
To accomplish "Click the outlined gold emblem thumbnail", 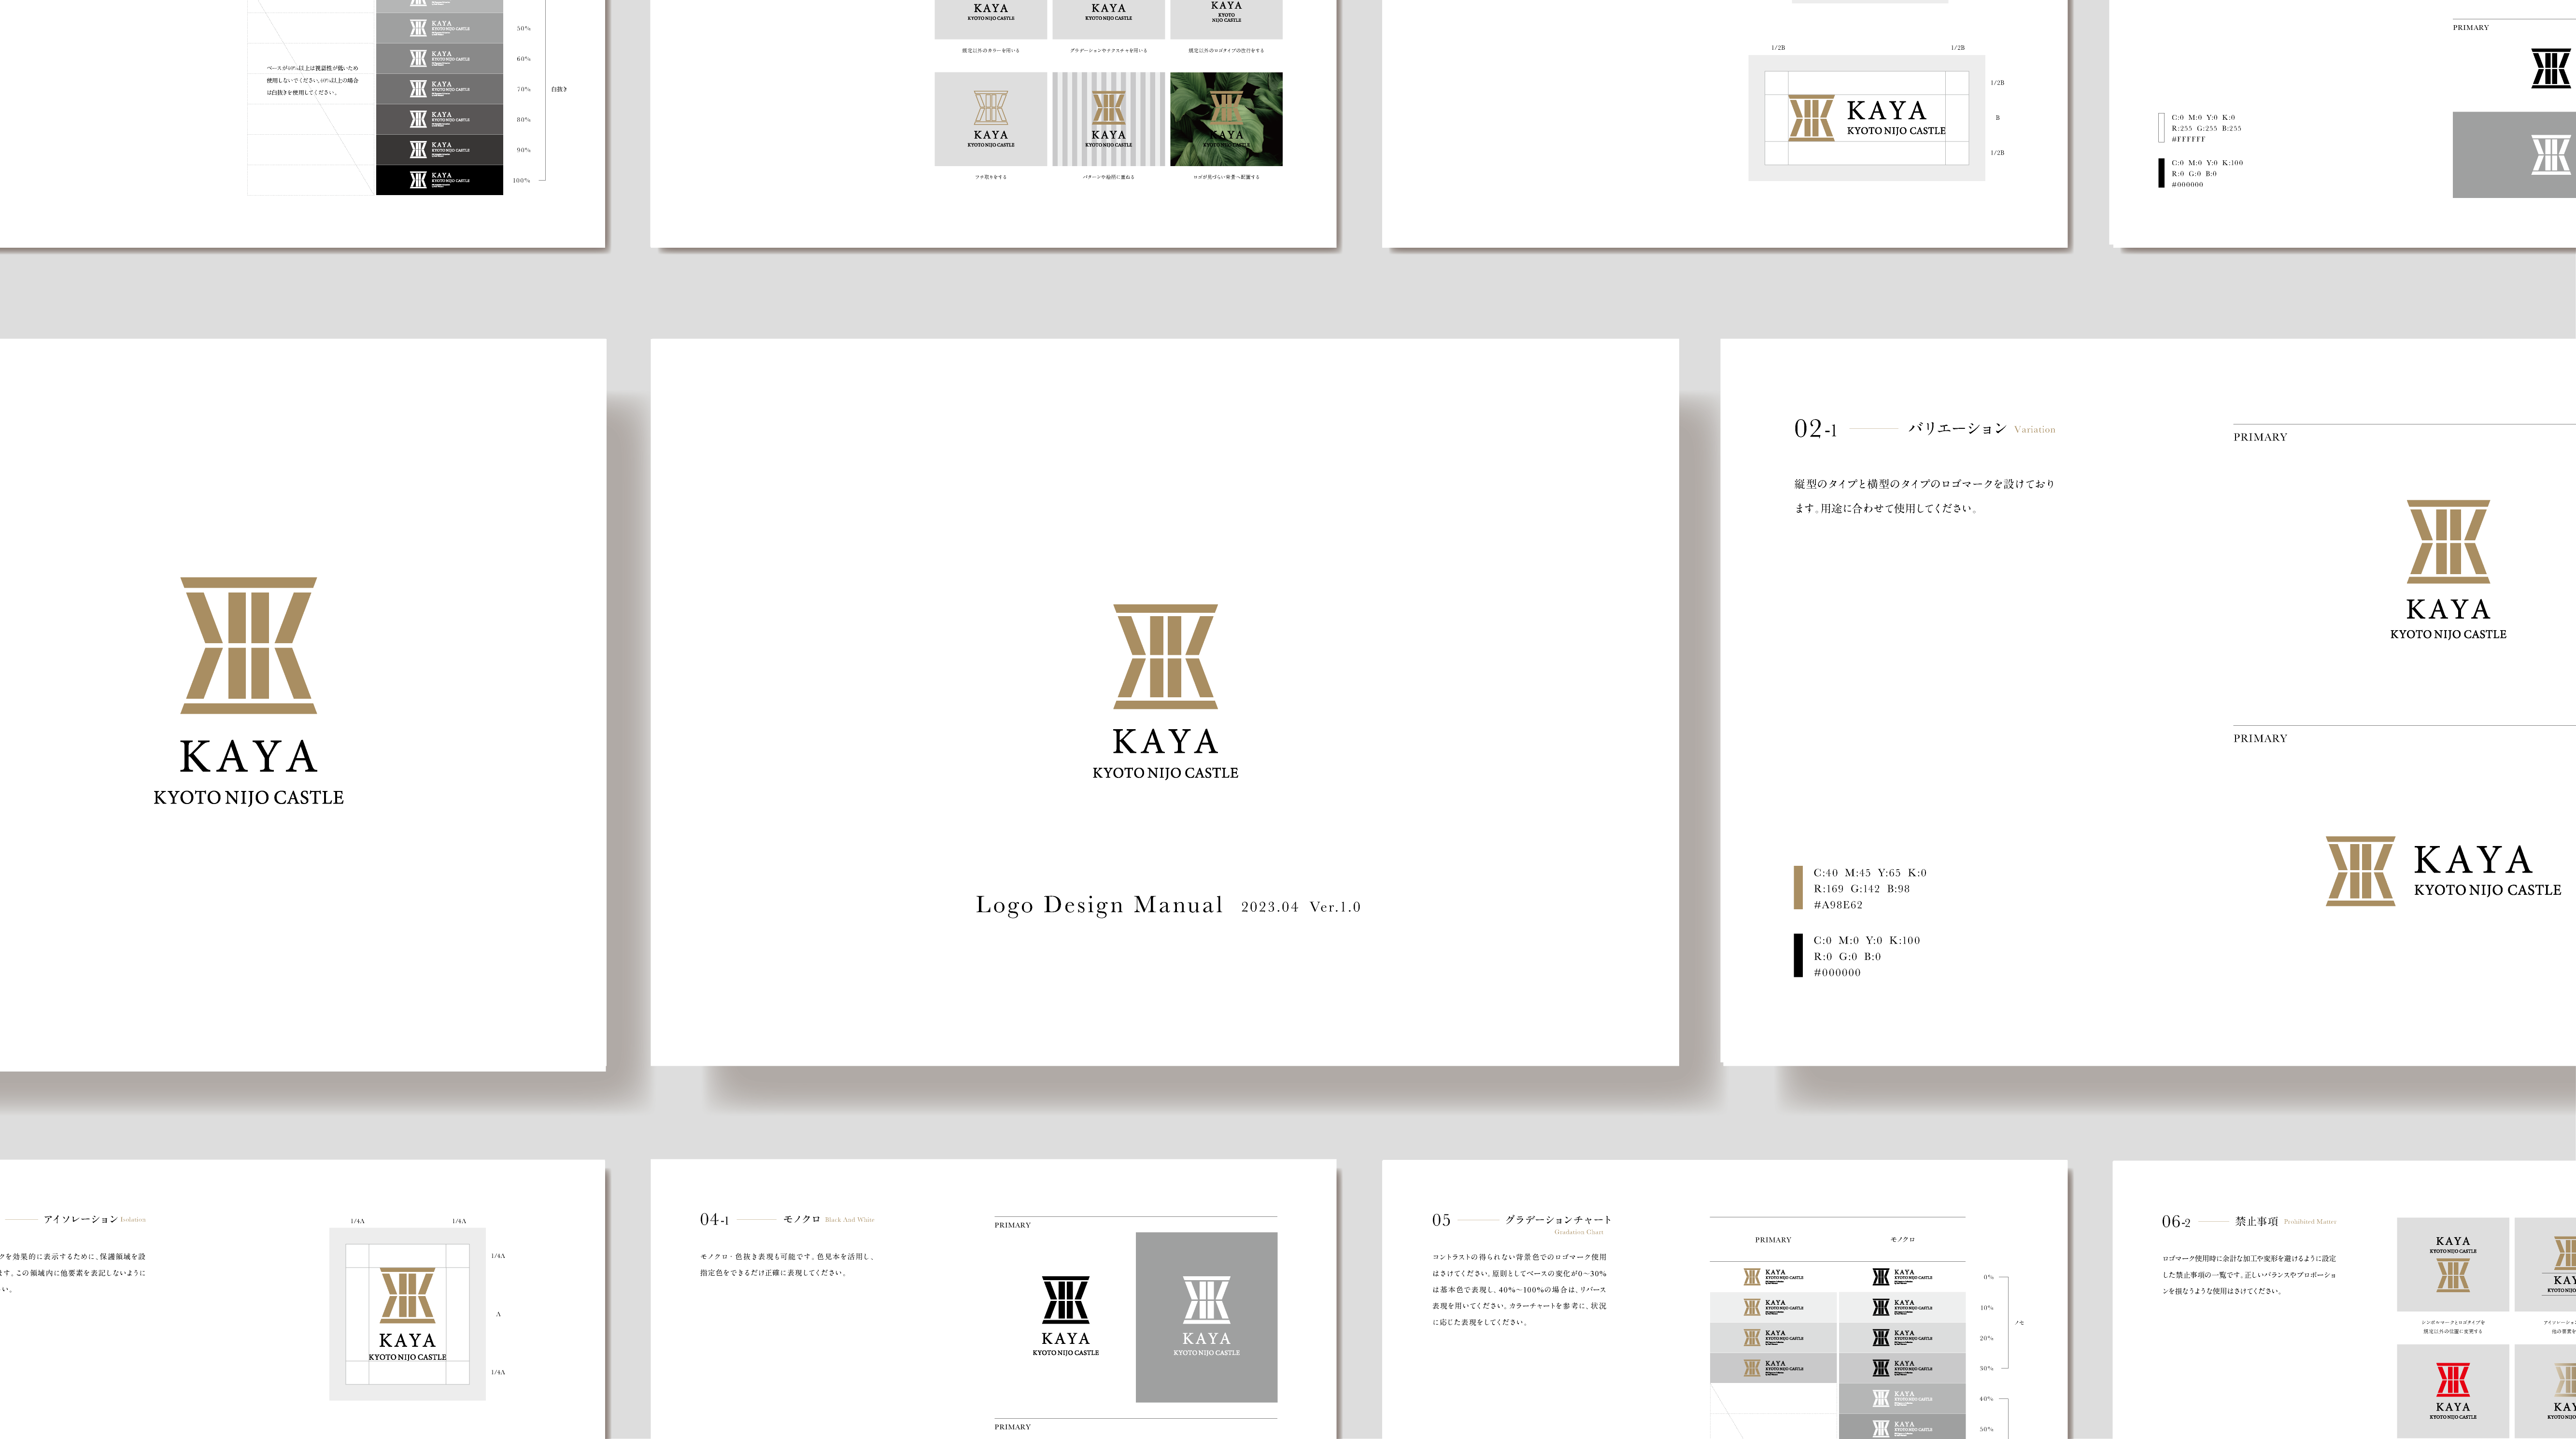I will tap(990, 108).
